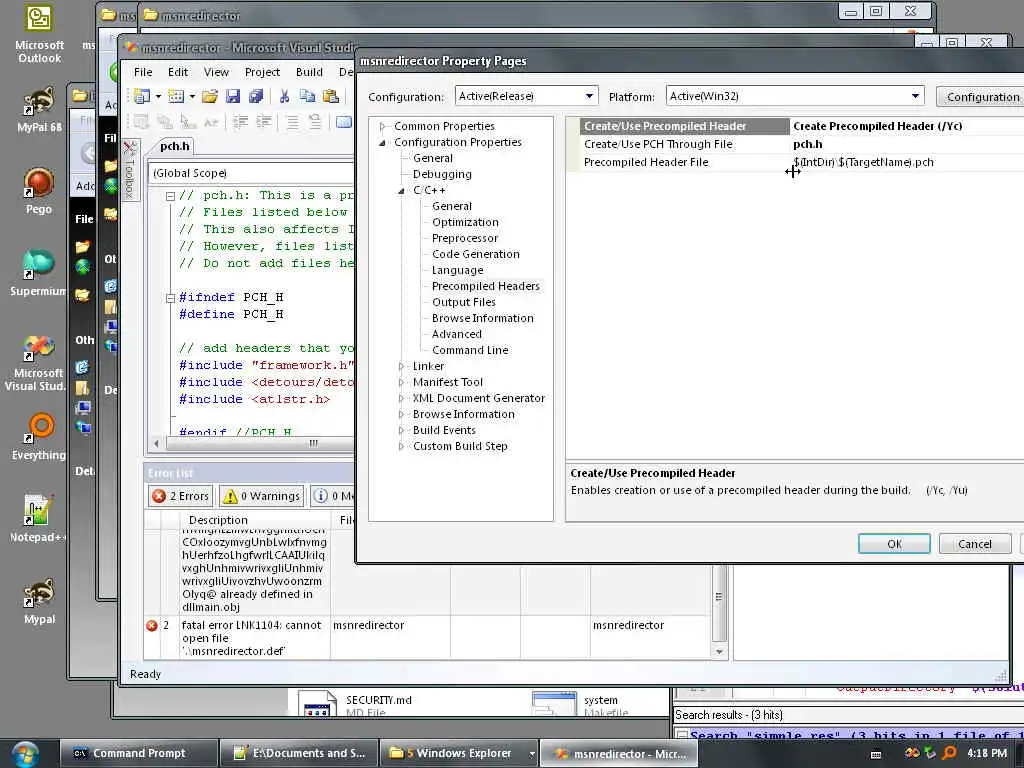The image size is (1024, 768).
Task: Open the (Global Scope) combo box
Action: (251, 173)
